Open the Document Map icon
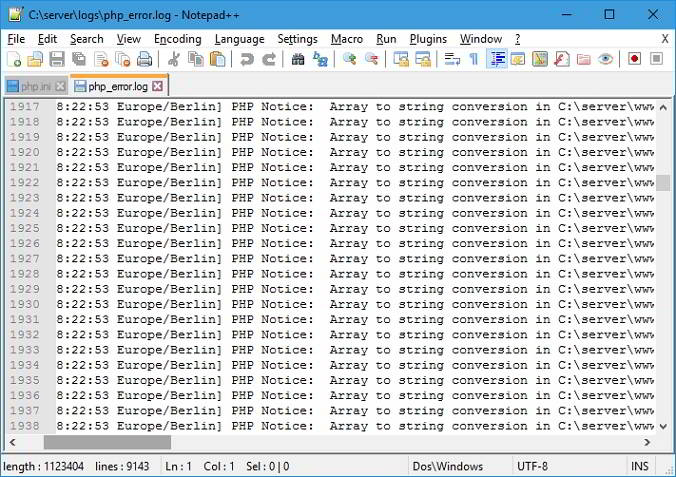 540,59
